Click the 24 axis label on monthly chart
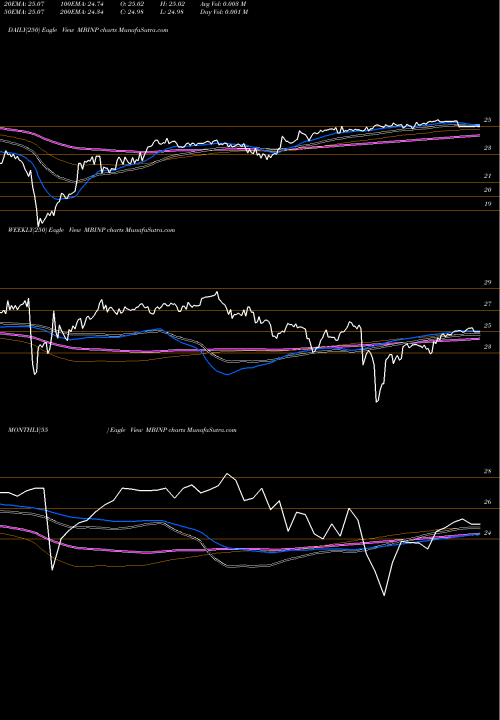The width and height of the screenshot is (500, 720). point(488,533)
